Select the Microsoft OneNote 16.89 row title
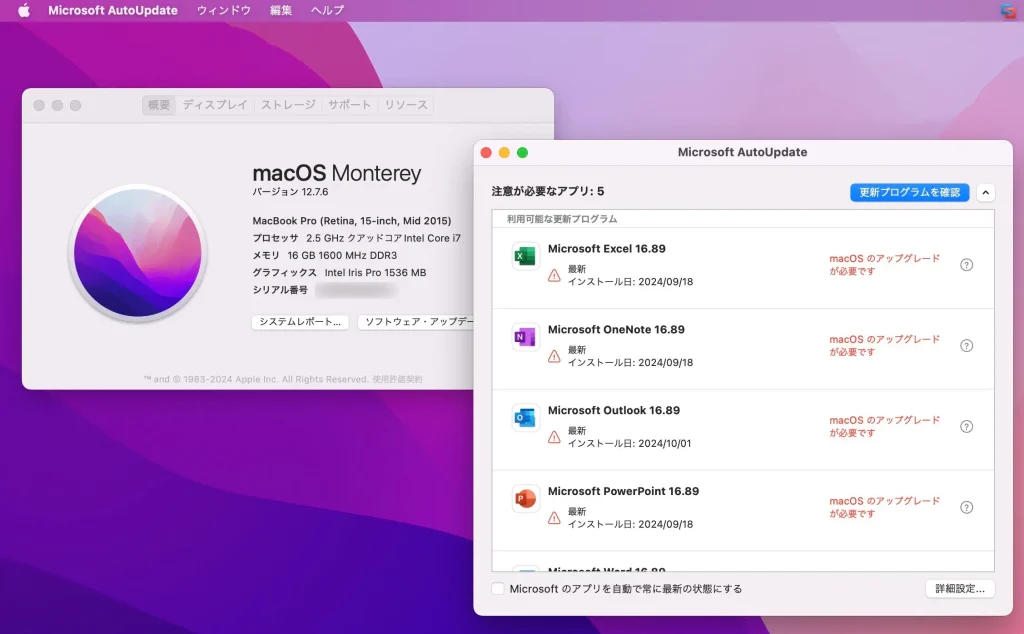 tap(616, 330)
